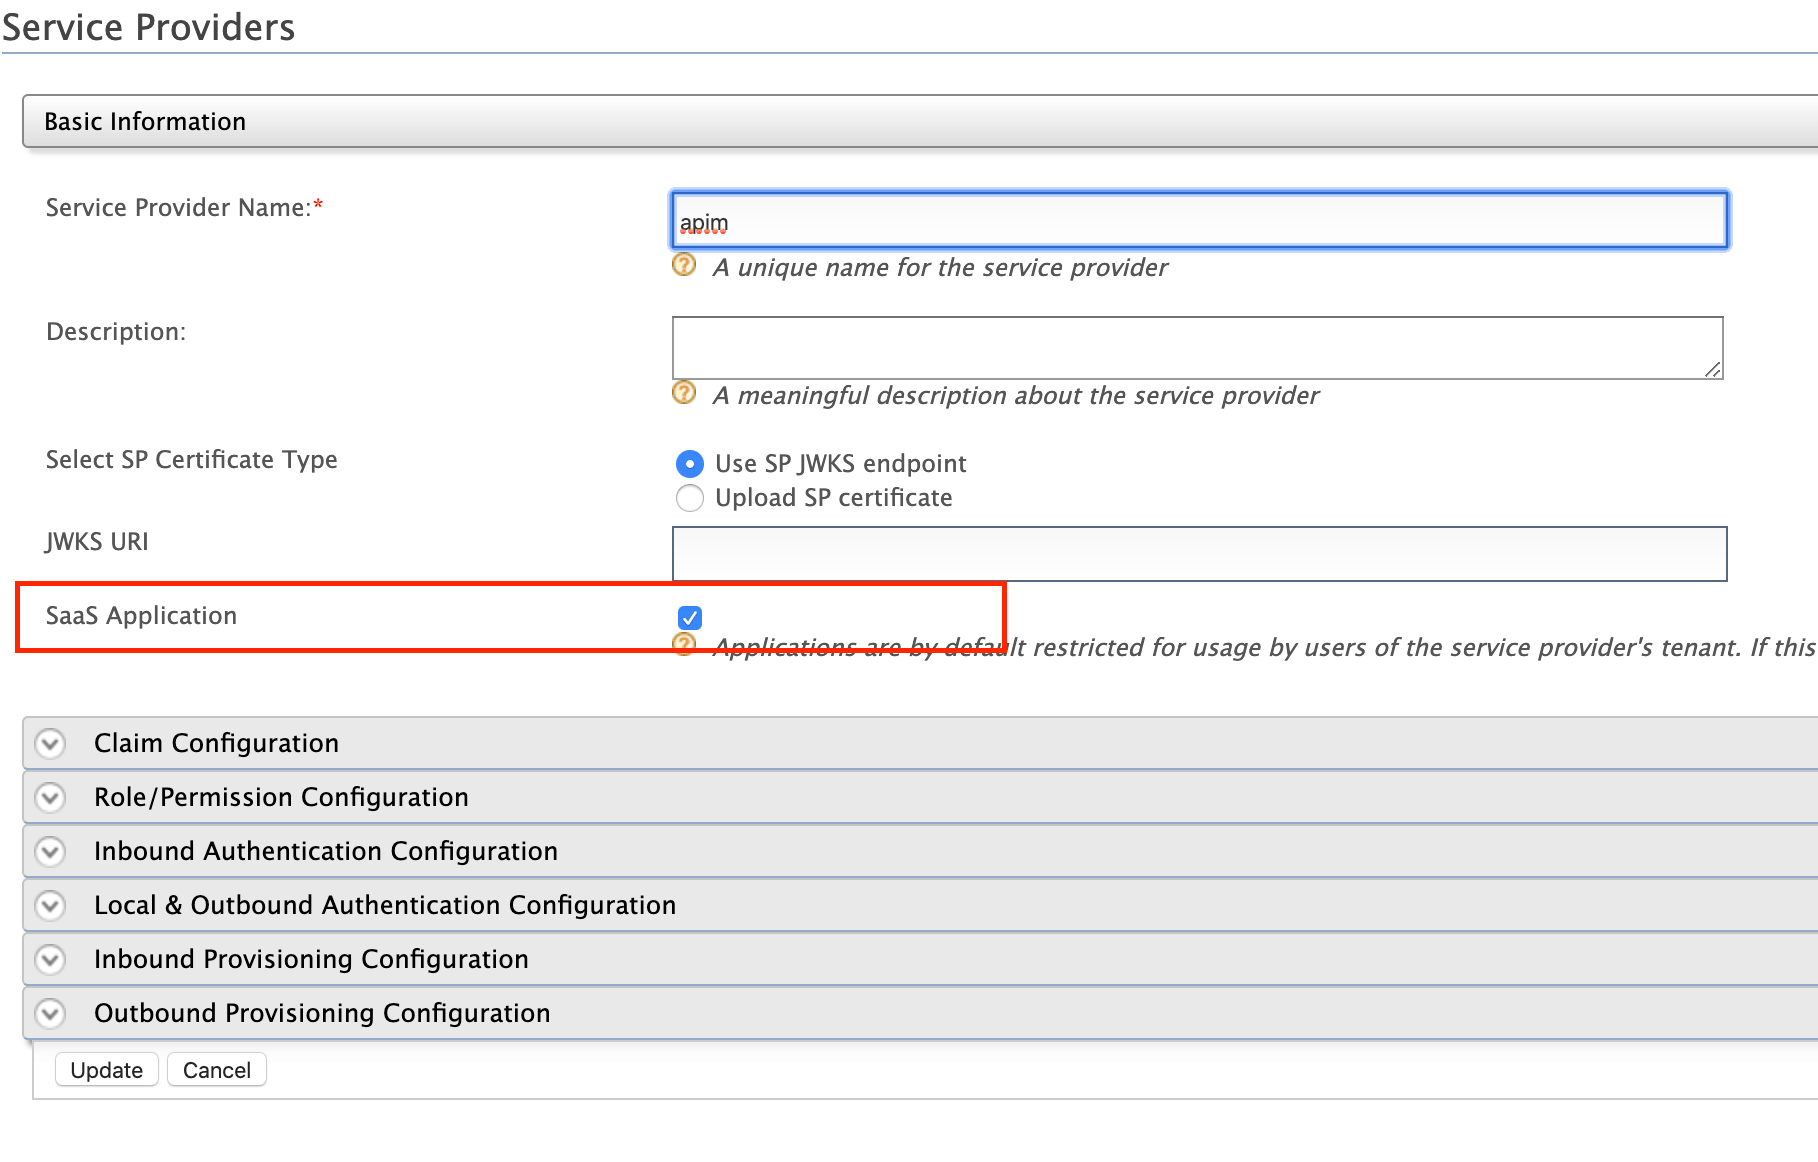Click help icon beside service provider name hint
Image resolution: width=1818 pixels, height=1162 pixels.
[x=684, y=265]
